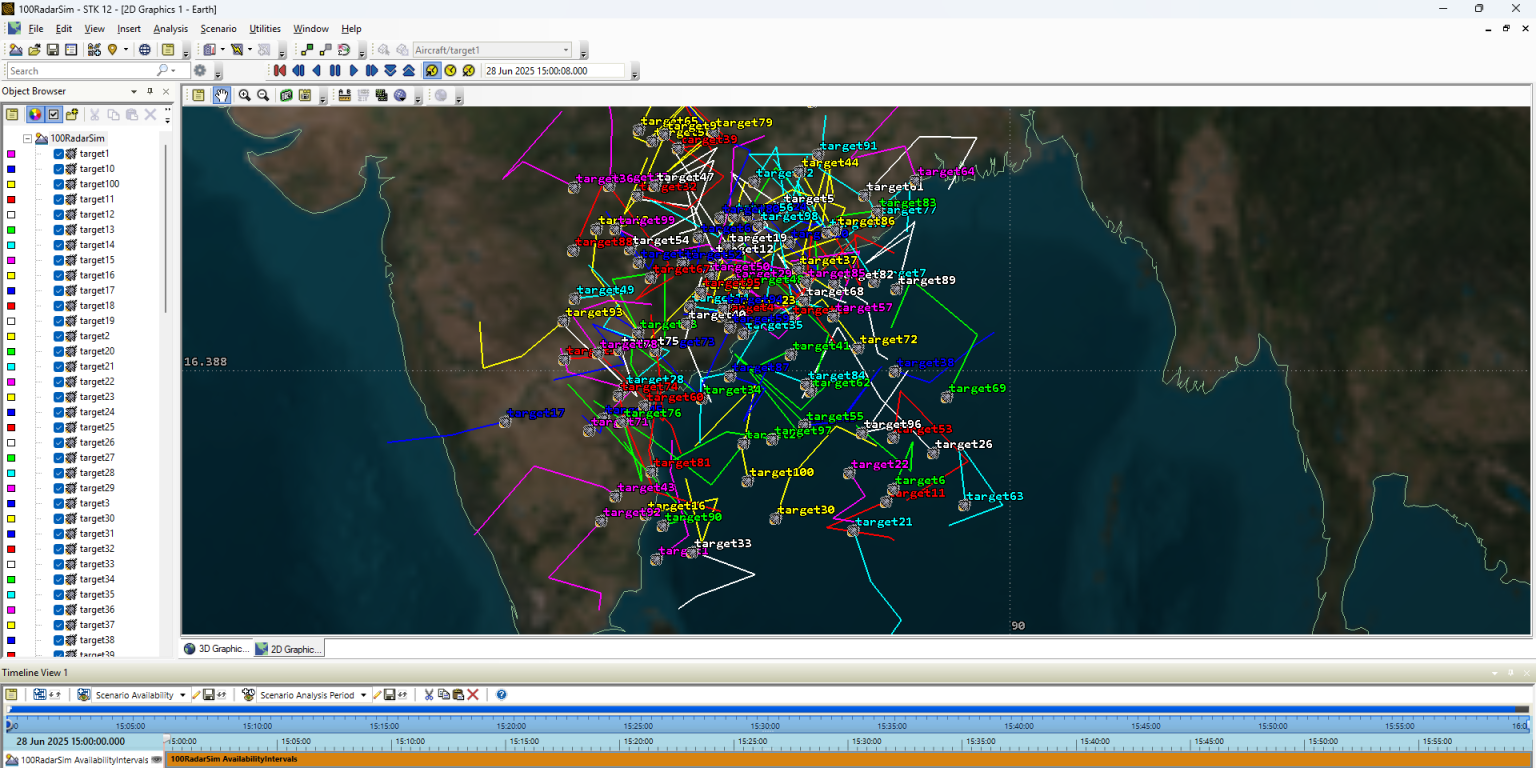Open the Analysis menu
This screenshot has width=1536, height=768.
coord(170,29)
